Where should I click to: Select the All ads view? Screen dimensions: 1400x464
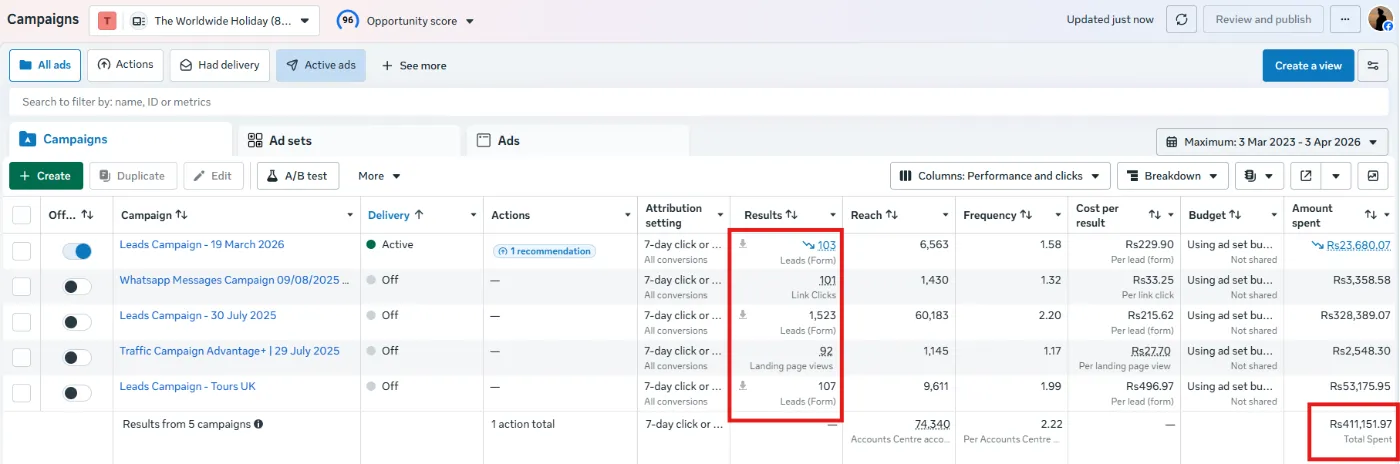45,65
